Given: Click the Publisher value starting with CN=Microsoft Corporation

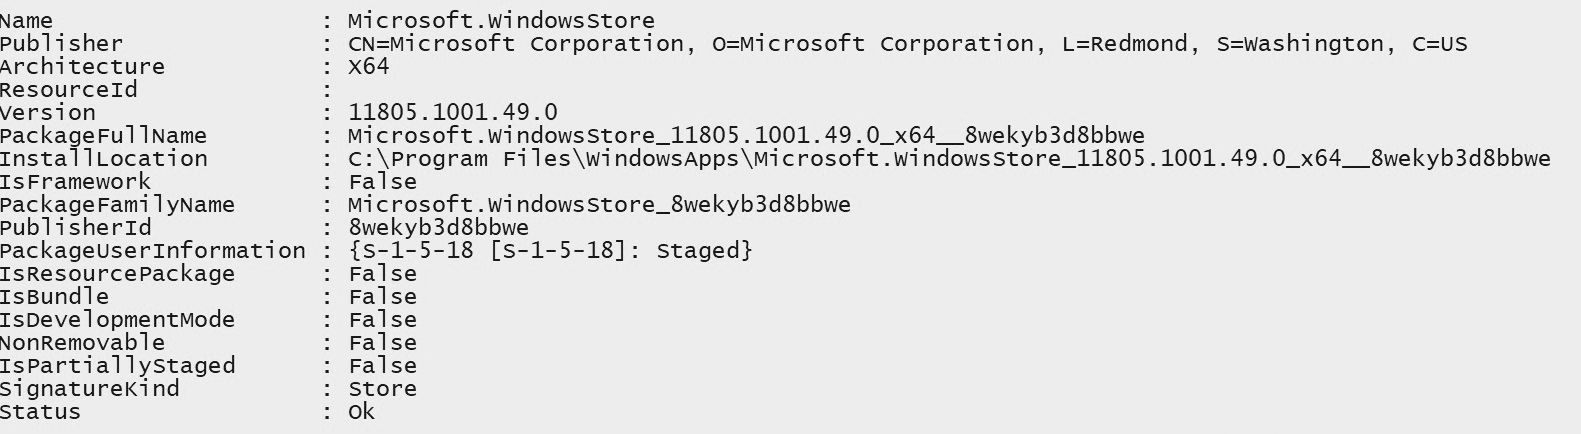Looking at the screenshot, I should tap(907, 44).
